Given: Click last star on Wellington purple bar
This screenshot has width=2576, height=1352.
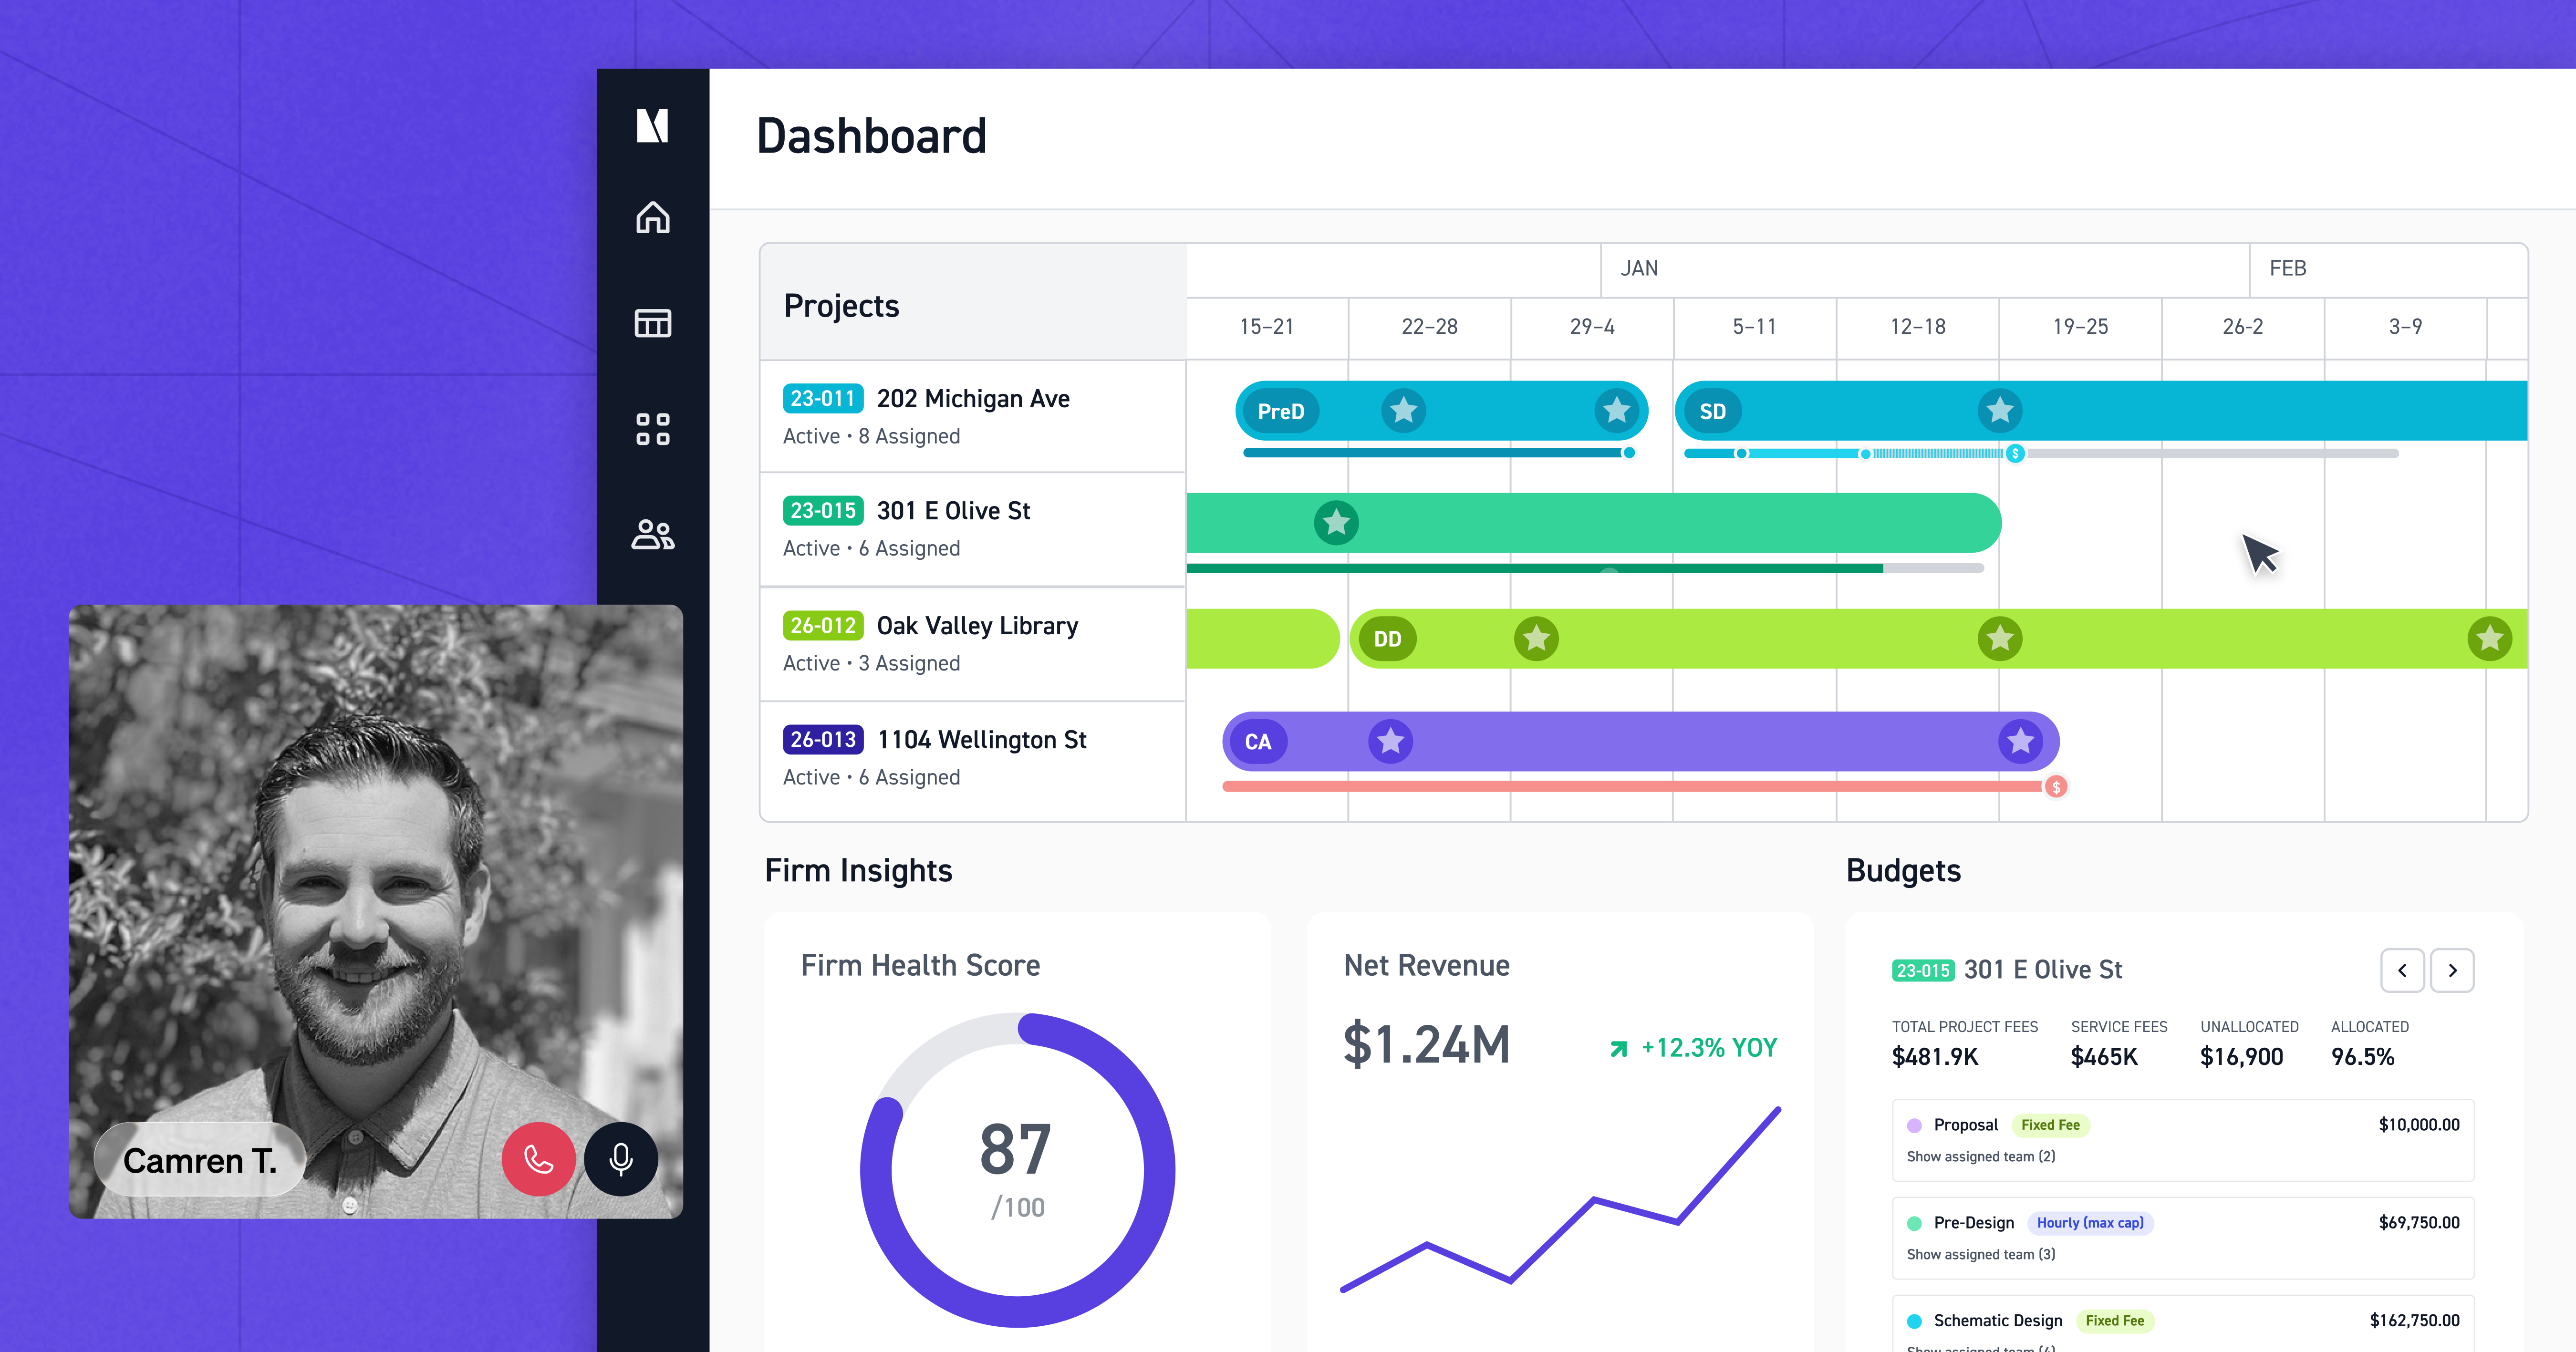Looking at the screenshot, I should coord(2020,741).
